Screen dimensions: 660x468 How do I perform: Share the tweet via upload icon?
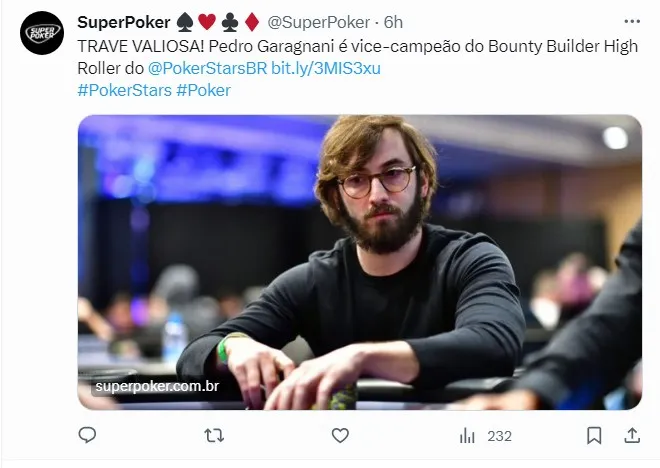[632, 436]
